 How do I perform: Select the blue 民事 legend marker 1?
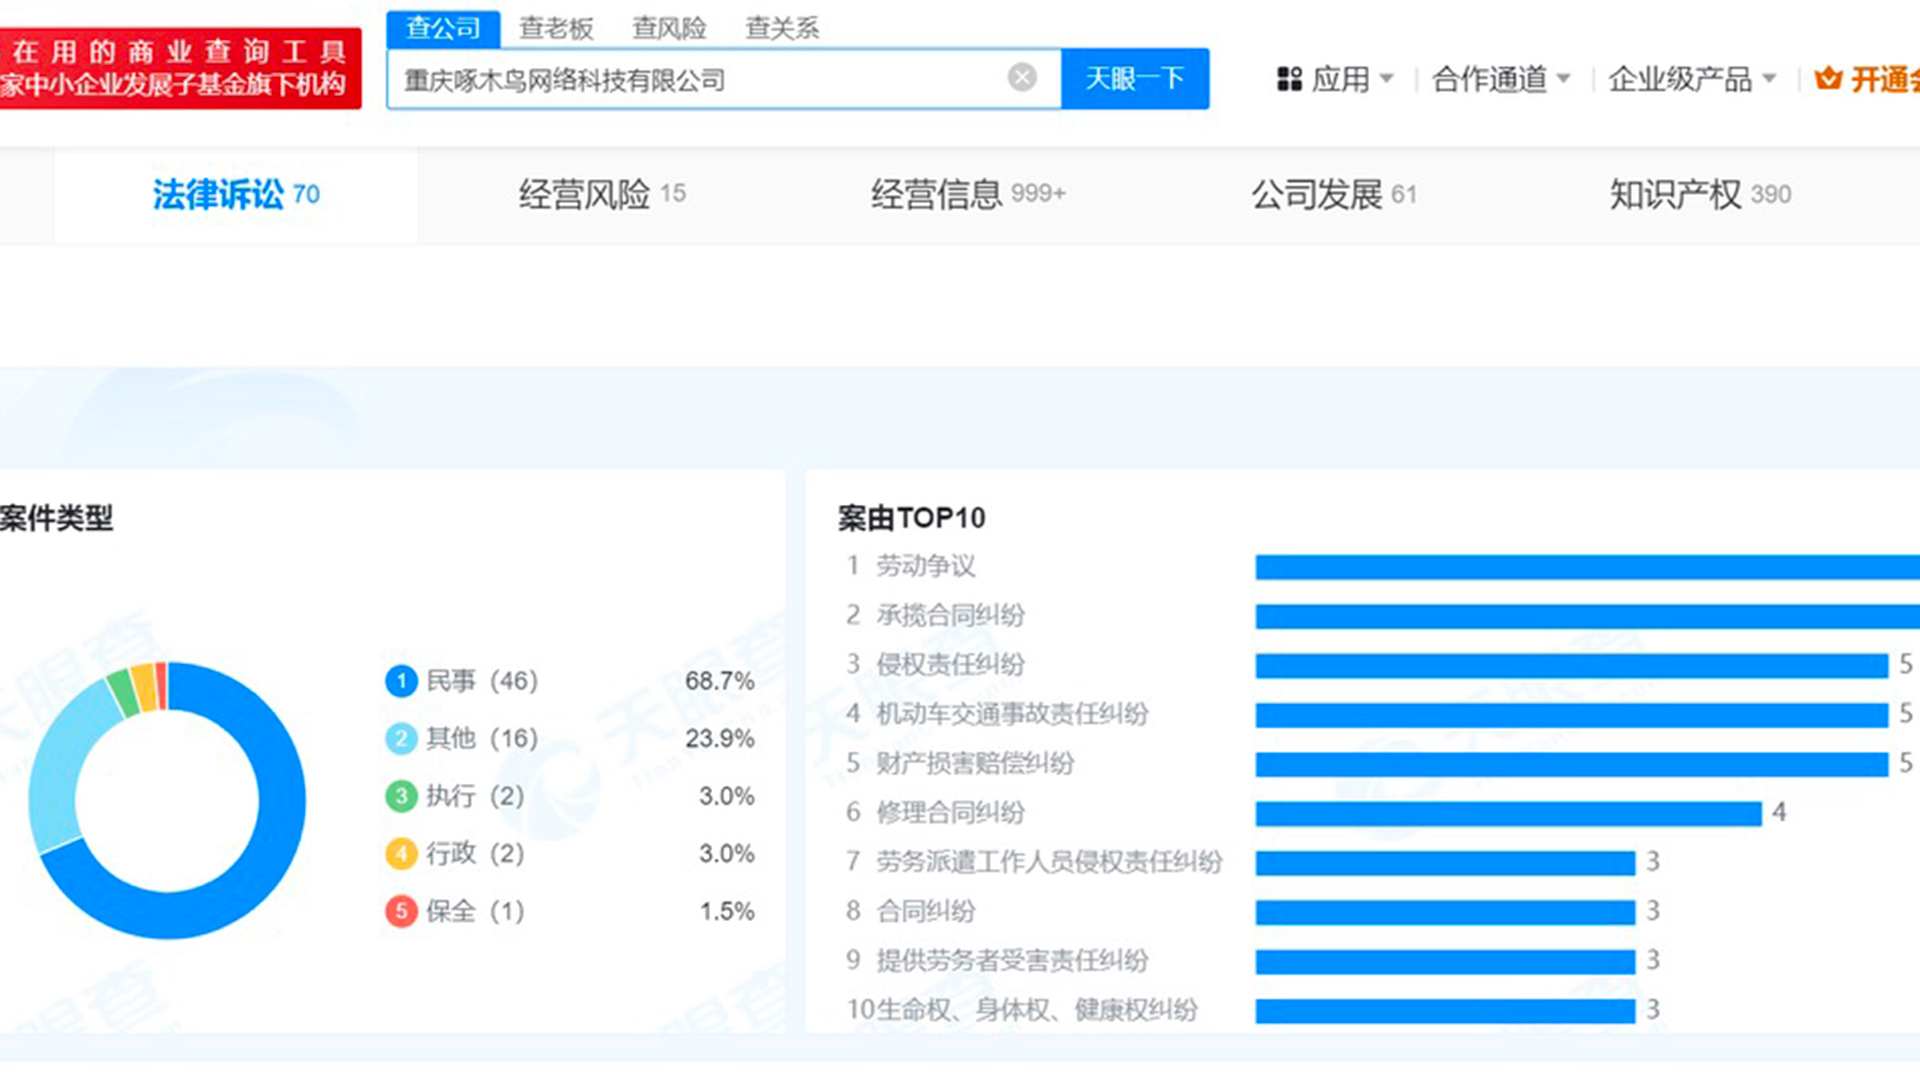click(401, 681)
